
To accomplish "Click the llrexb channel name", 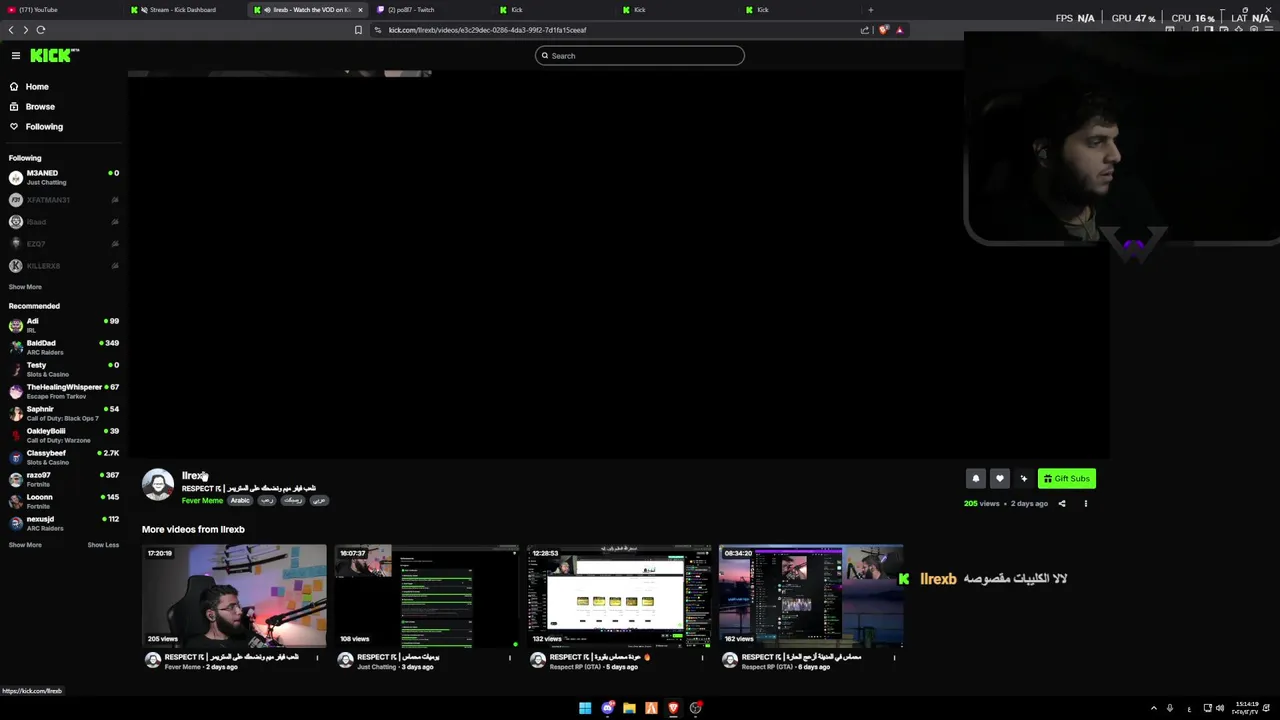I will click(x=194, y=476).
